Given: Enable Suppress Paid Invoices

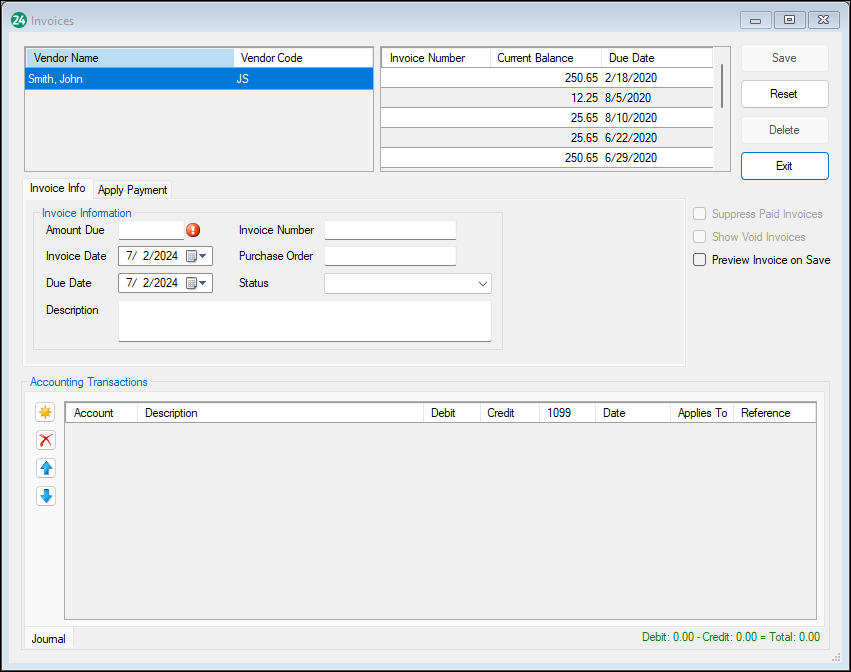Looking at the screenshot, I should tap(699, 213).
